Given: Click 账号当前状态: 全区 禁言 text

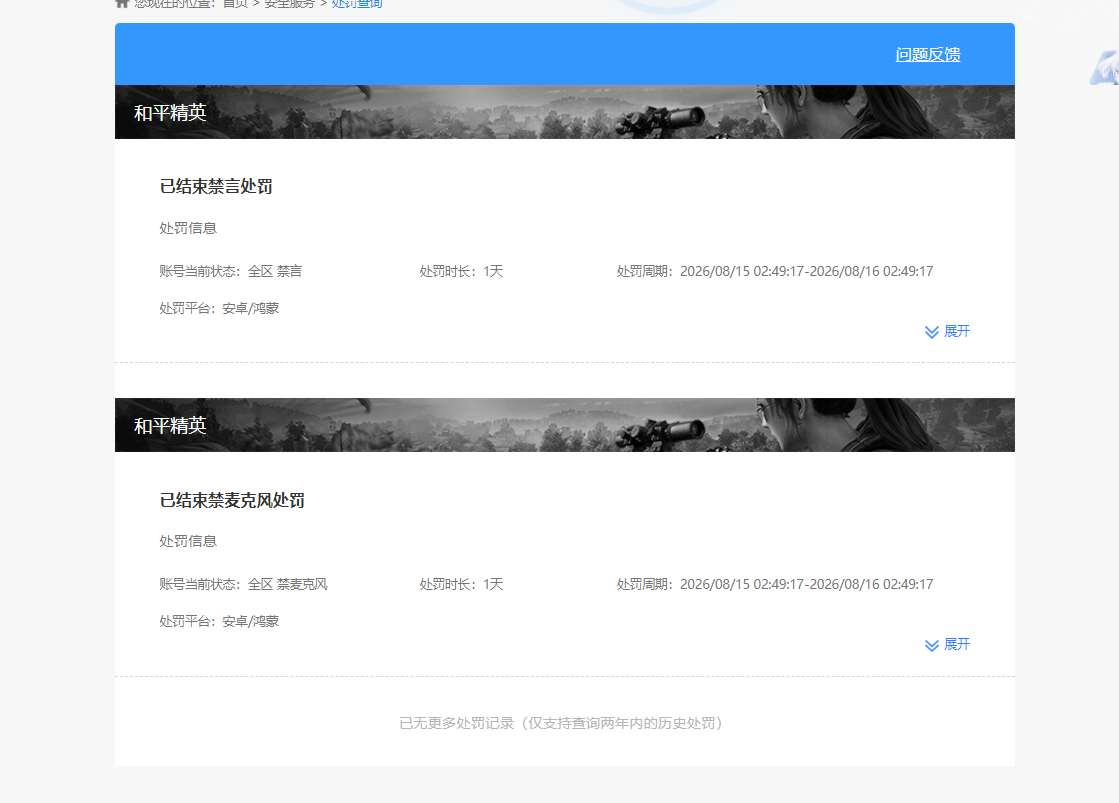Looking at the screenshot, I should pos(231,271).
